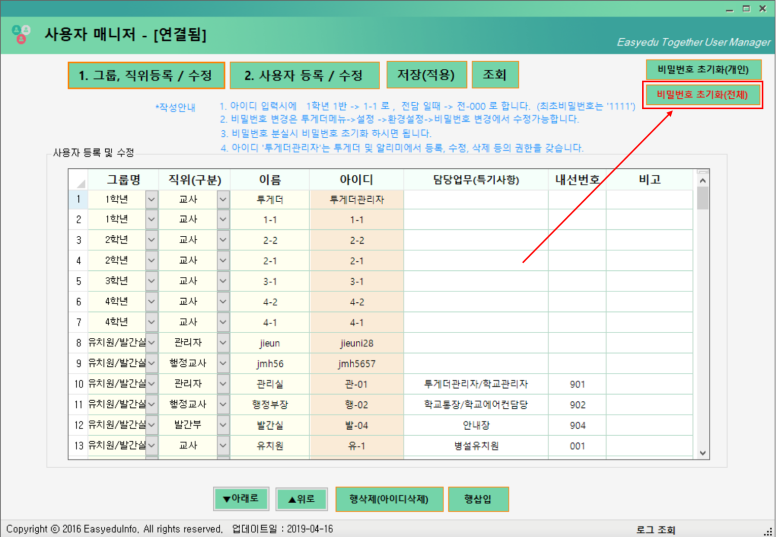
Task: Click duty cell 학교통장/학교에어컨담당
Action: pos(476,404)
